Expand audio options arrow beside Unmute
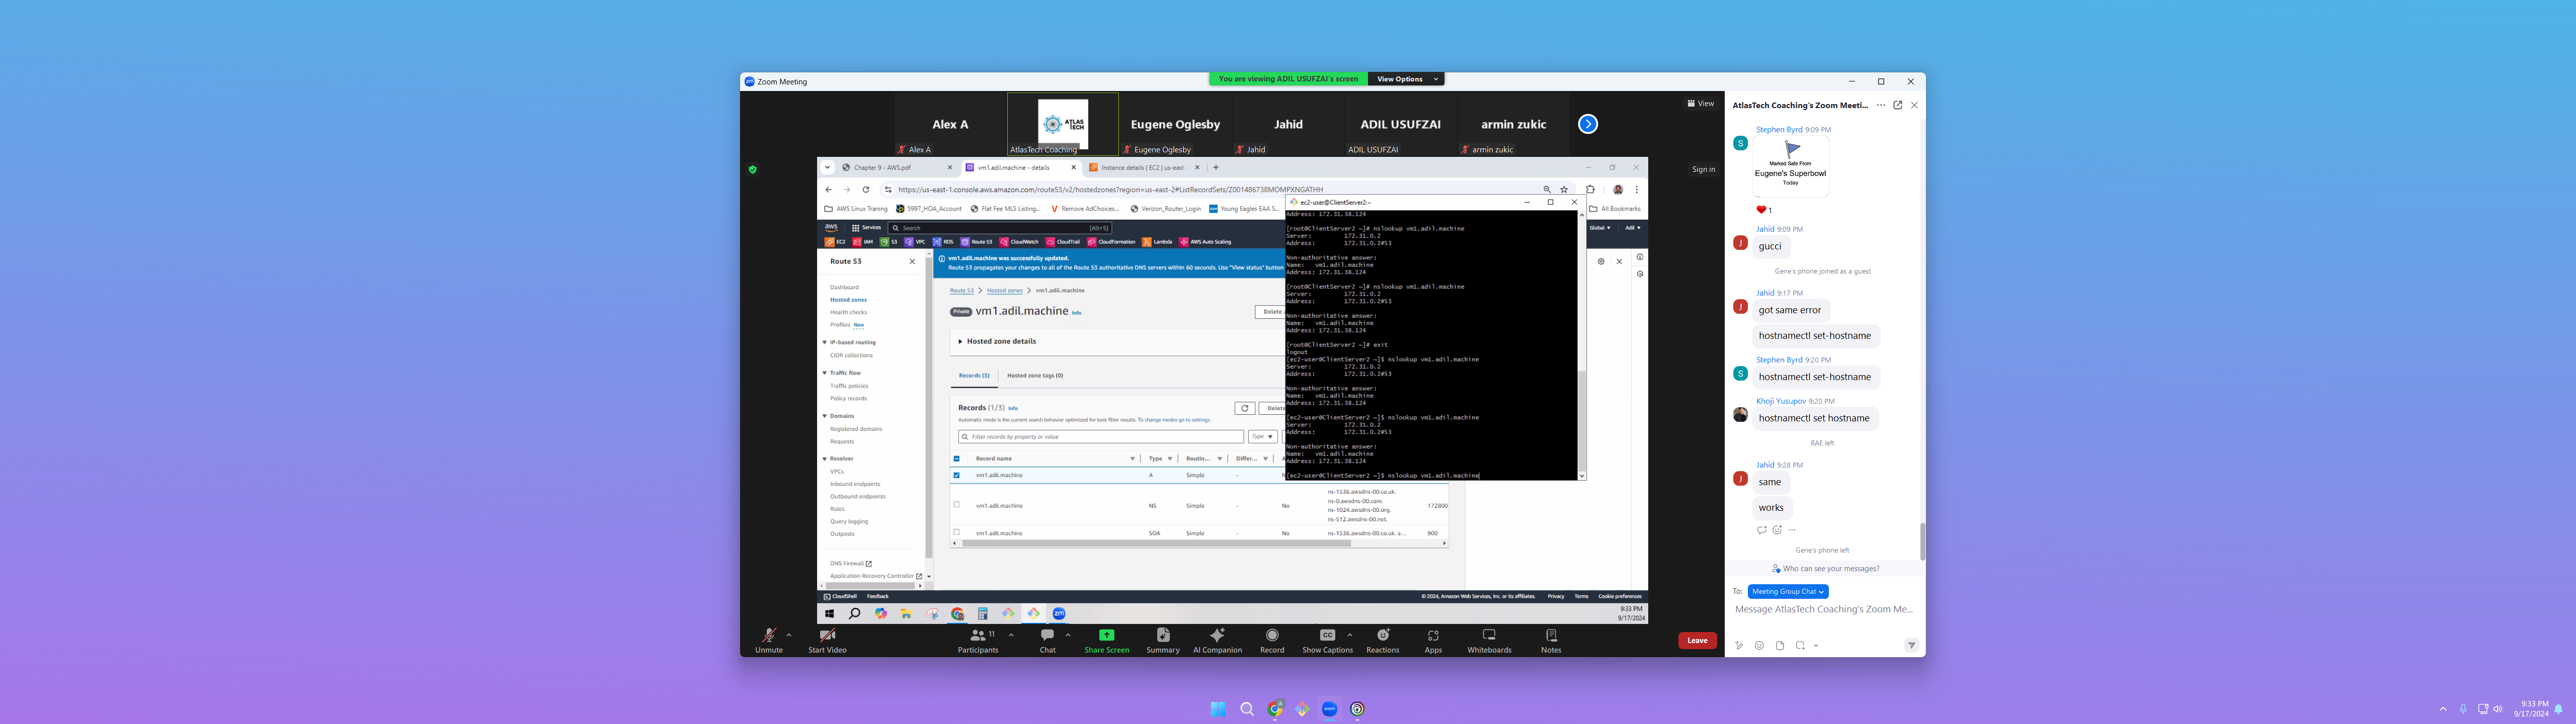 789,634
